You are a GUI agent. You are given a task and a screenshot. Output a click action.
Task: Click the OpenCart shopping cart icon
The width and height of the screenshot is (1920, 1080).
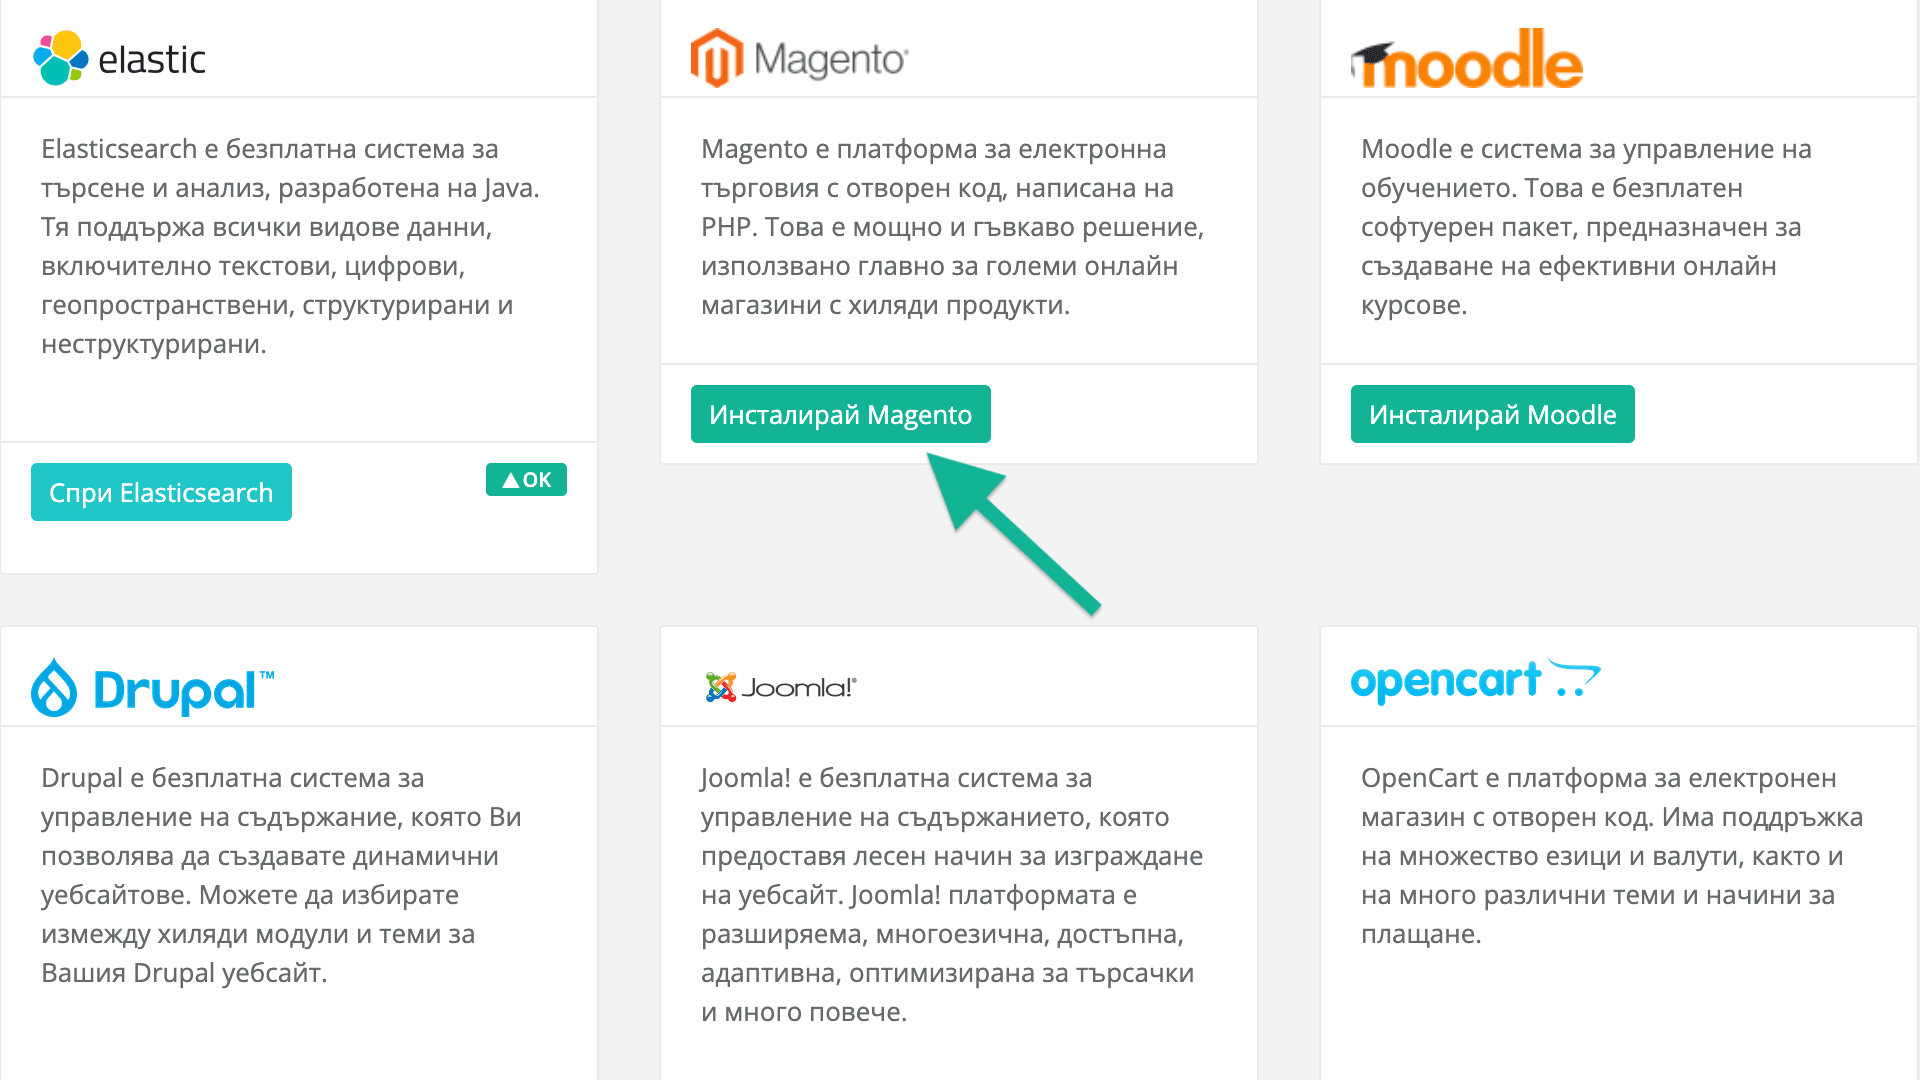1574,679
